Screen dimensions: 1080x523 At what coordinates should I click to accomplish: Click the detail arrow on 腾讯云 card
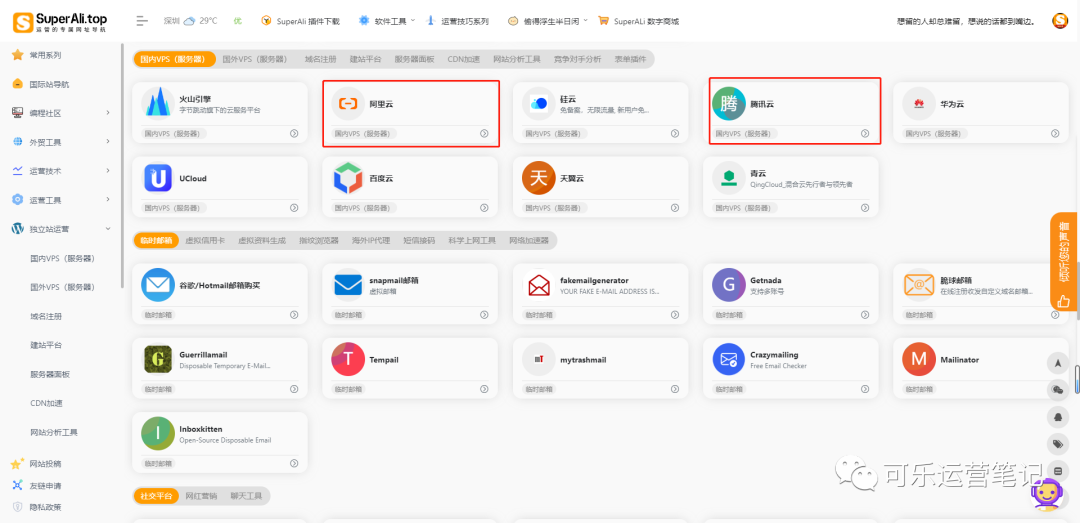(x=865, y=134)
